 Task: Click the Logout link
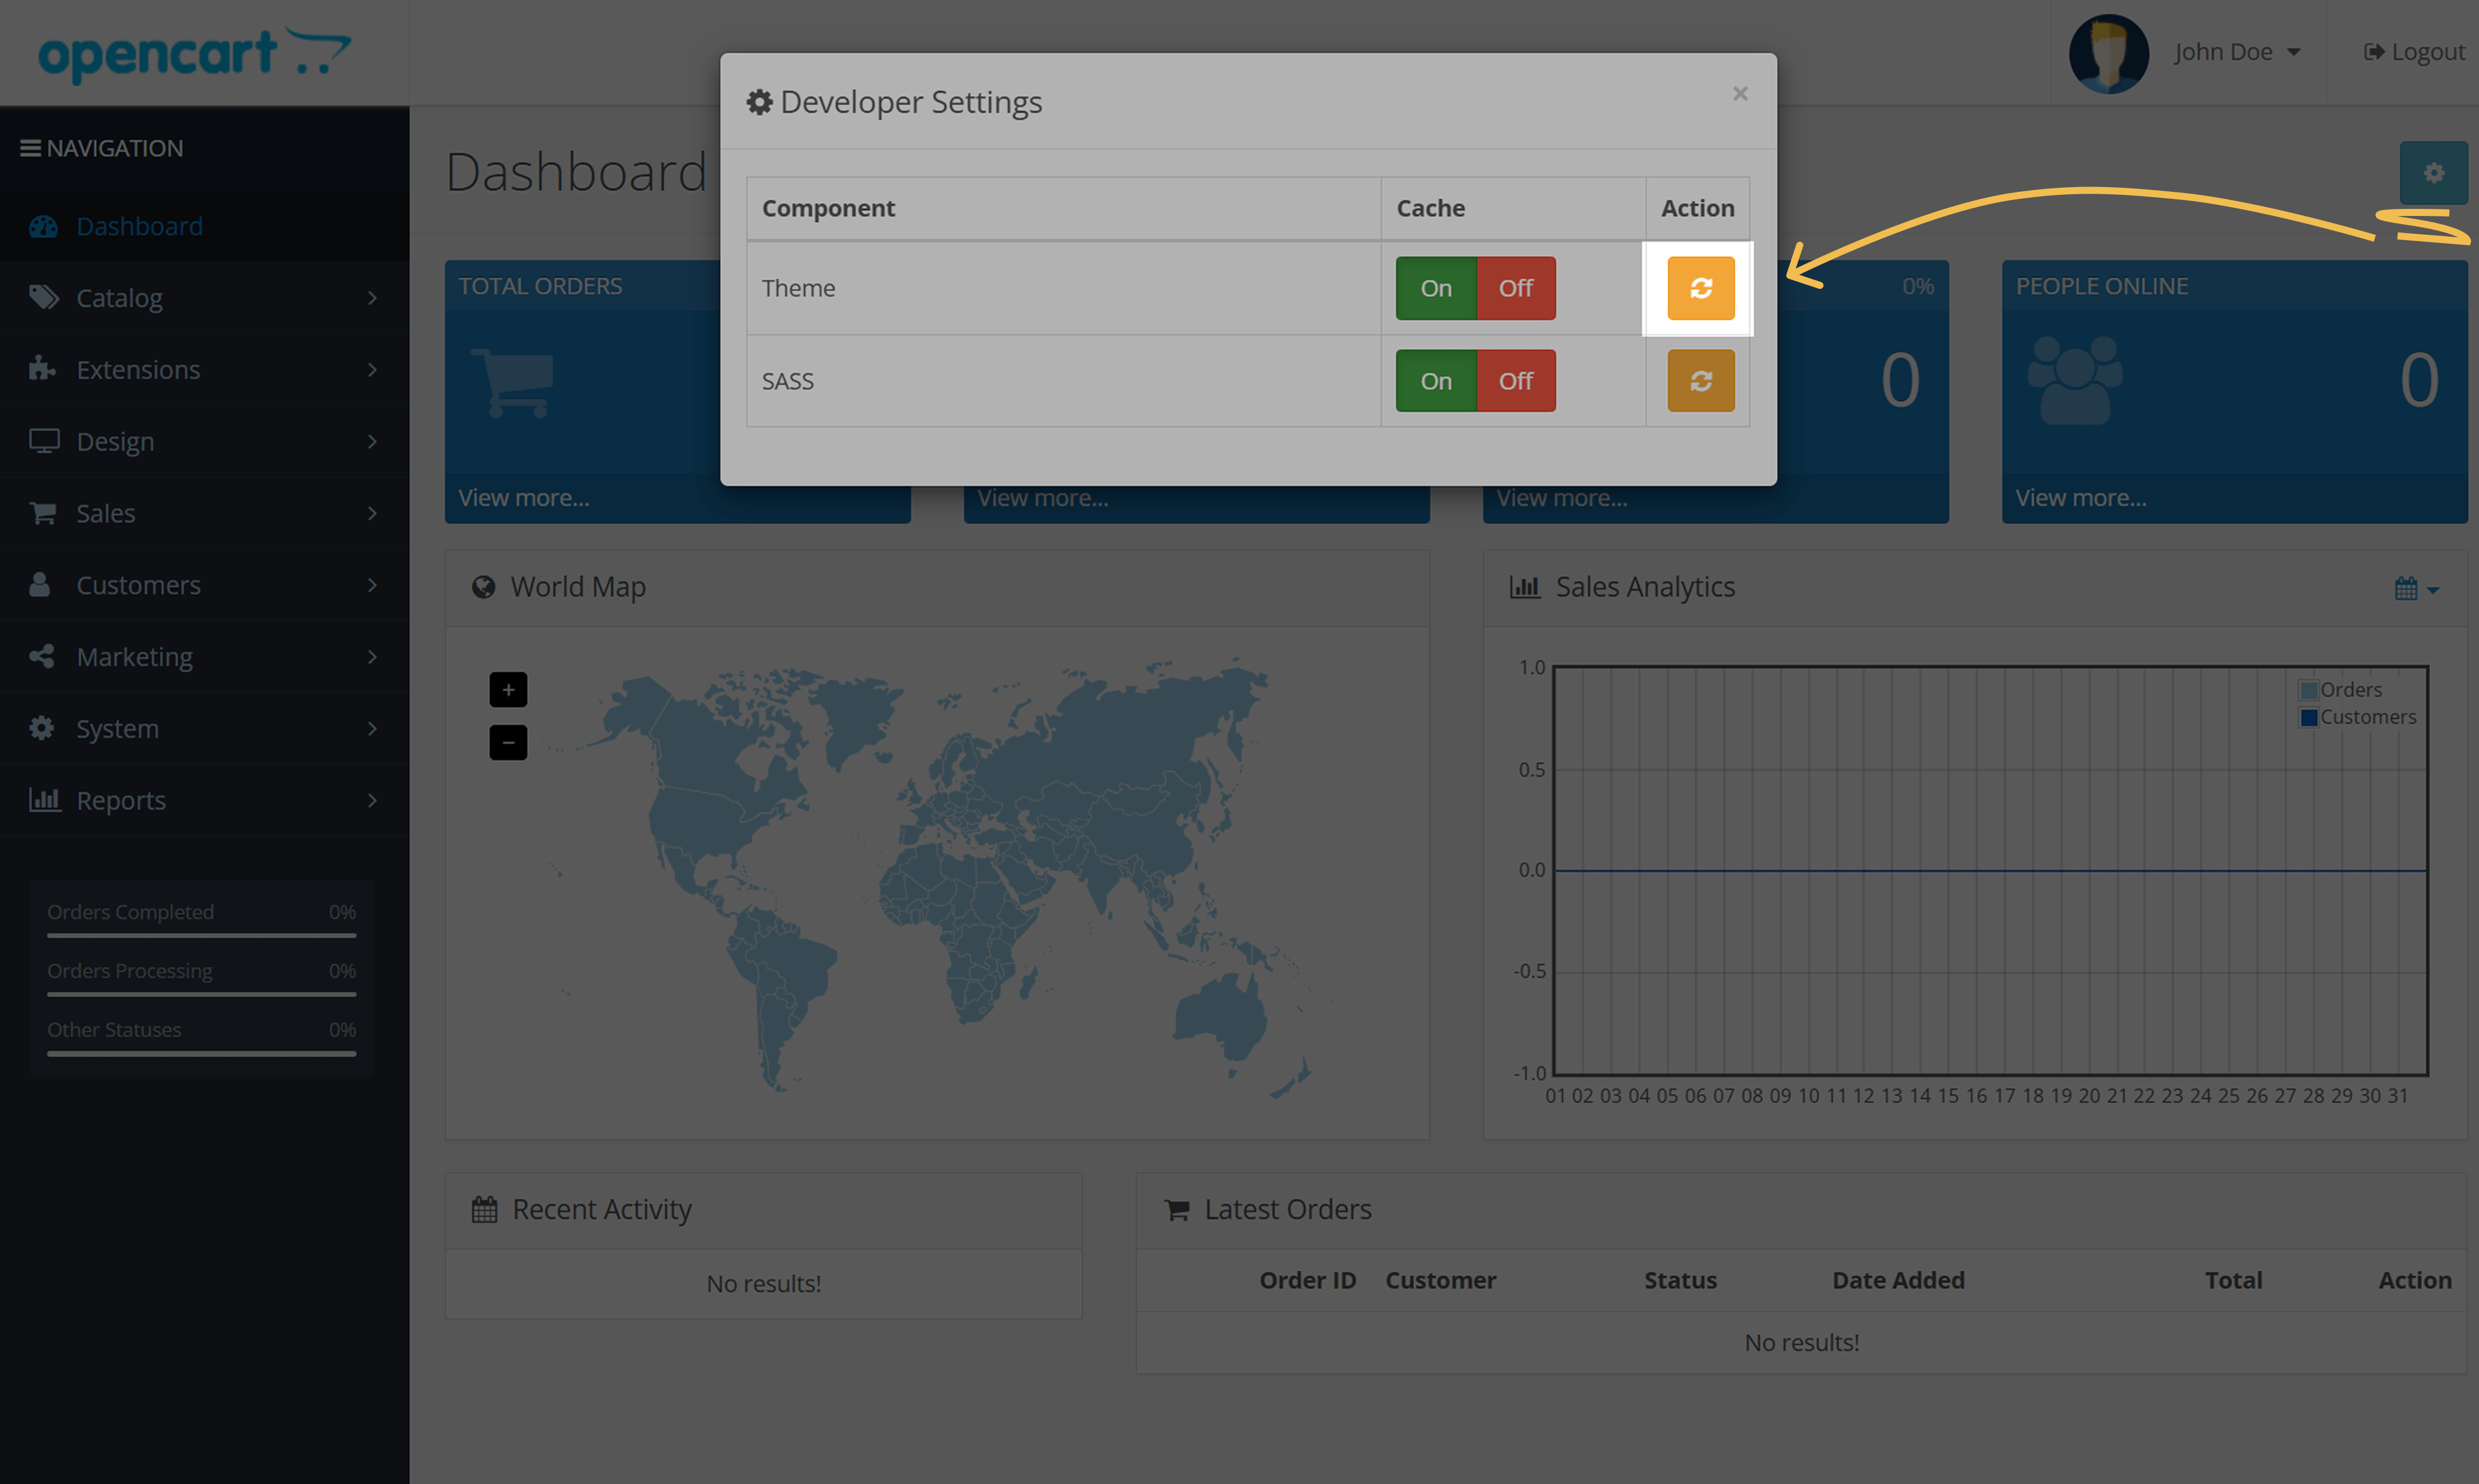click(2414, 52)
